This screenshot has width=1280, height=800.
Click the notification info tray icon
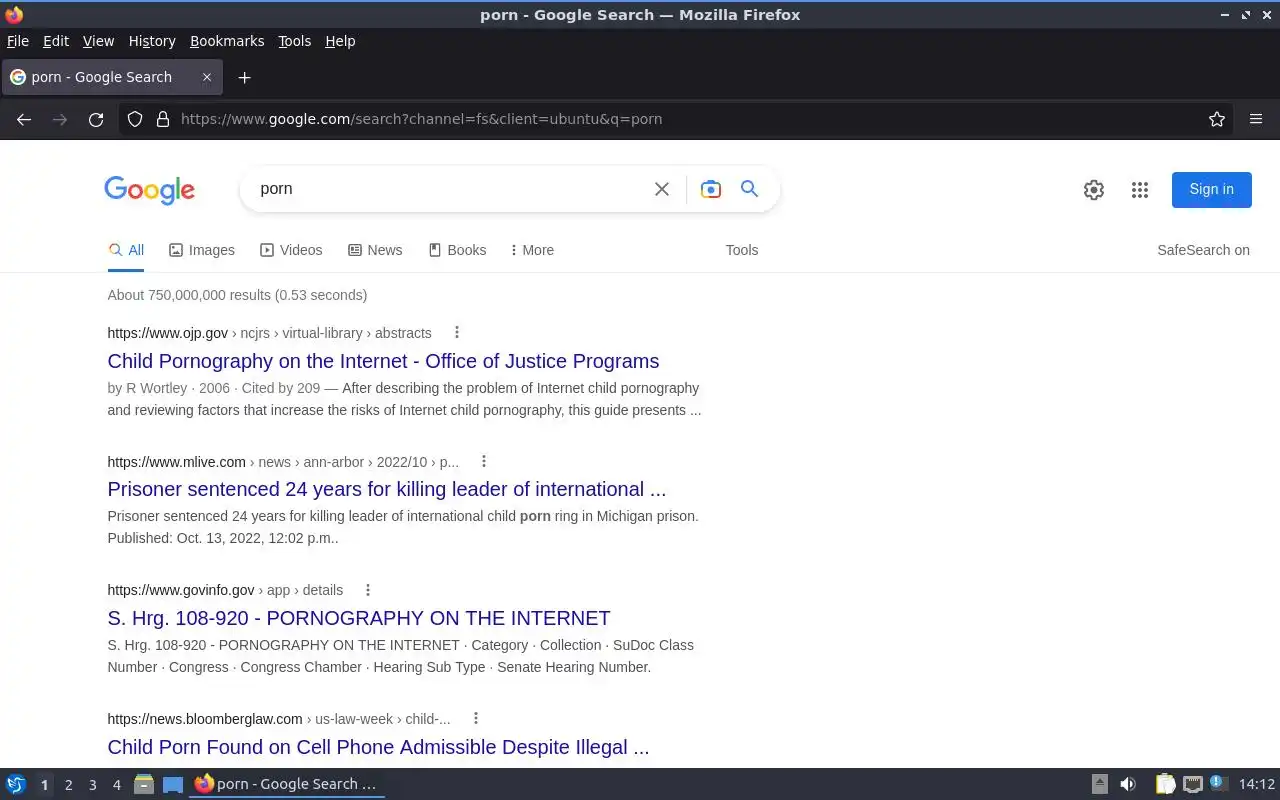[x=1218, y=784]
